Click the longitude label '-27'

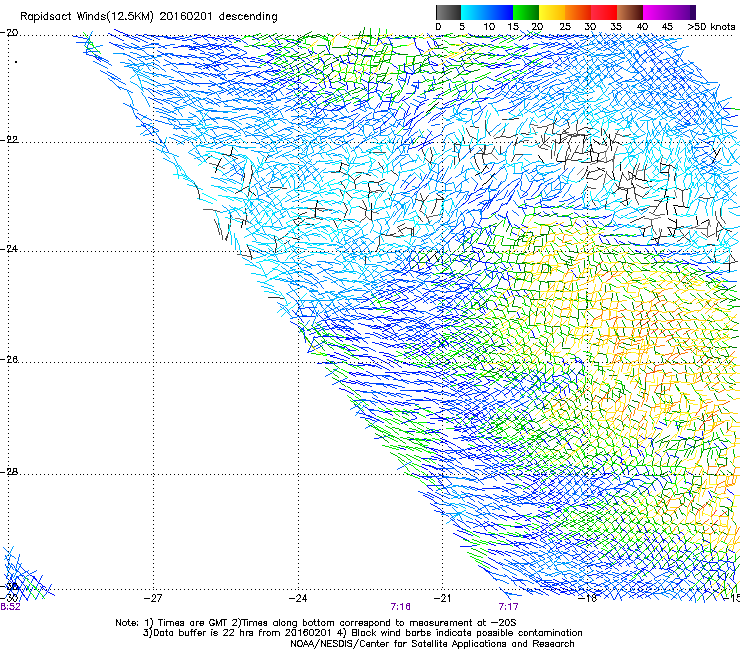(x=153, y=599)
